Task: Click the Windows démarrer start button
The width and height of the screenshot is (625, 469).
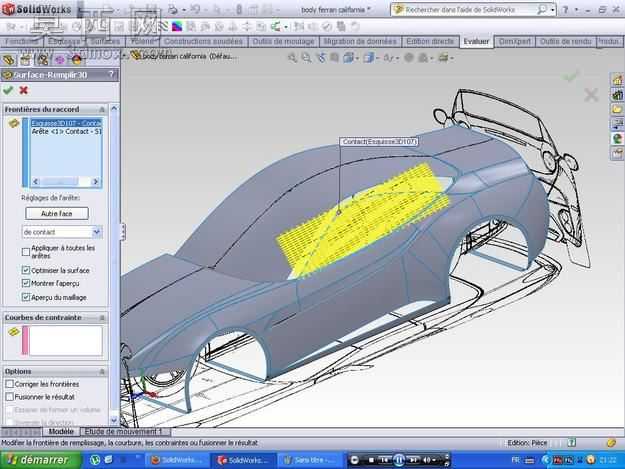Action: (40, 460)
